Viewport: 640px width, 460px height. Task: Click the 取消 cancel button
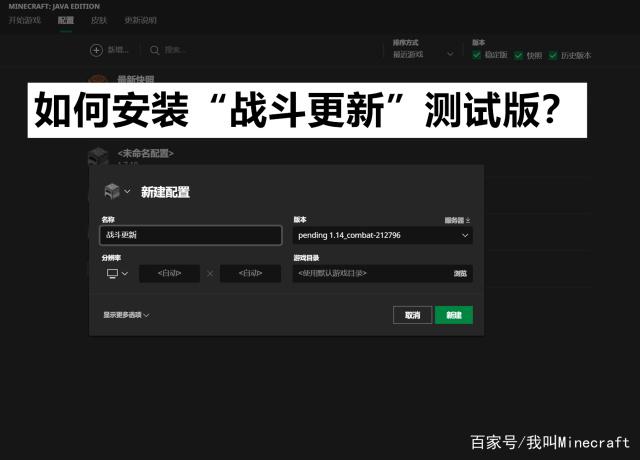412,315
